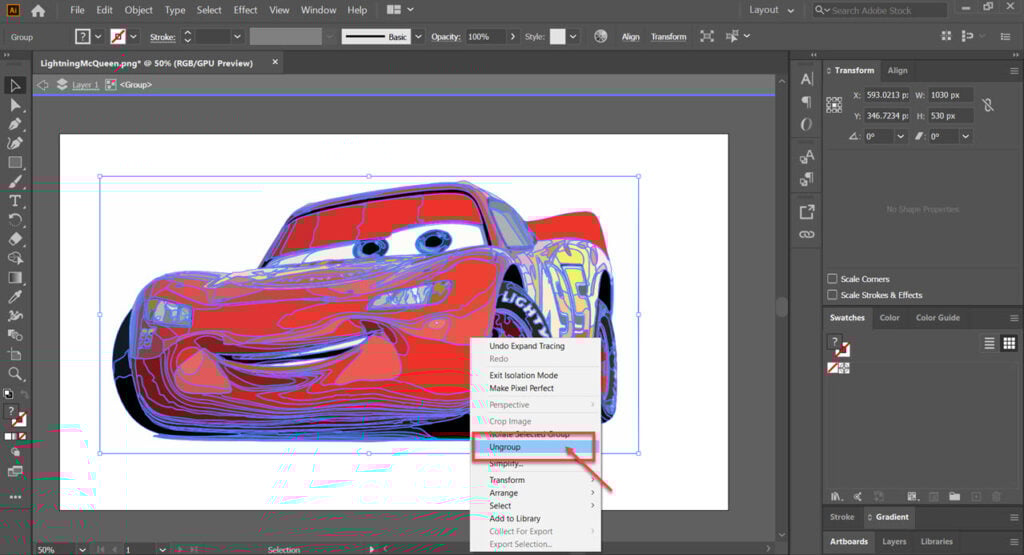Enable Scale Corners checkbox

[x=832, y=279]
